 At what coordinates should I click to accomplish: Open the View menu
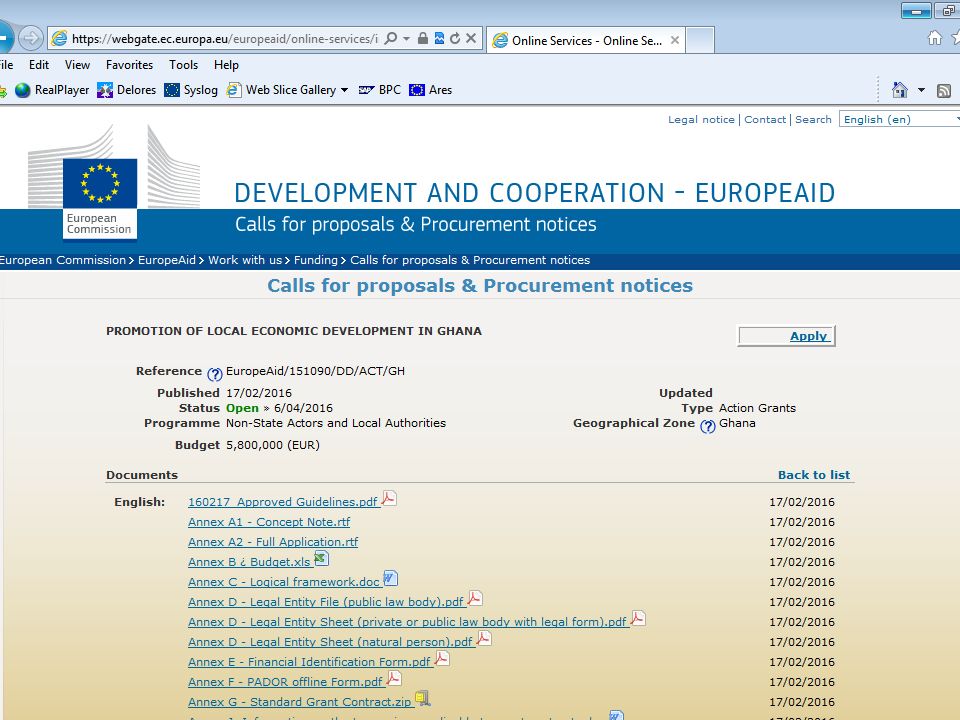click(77, 65)
